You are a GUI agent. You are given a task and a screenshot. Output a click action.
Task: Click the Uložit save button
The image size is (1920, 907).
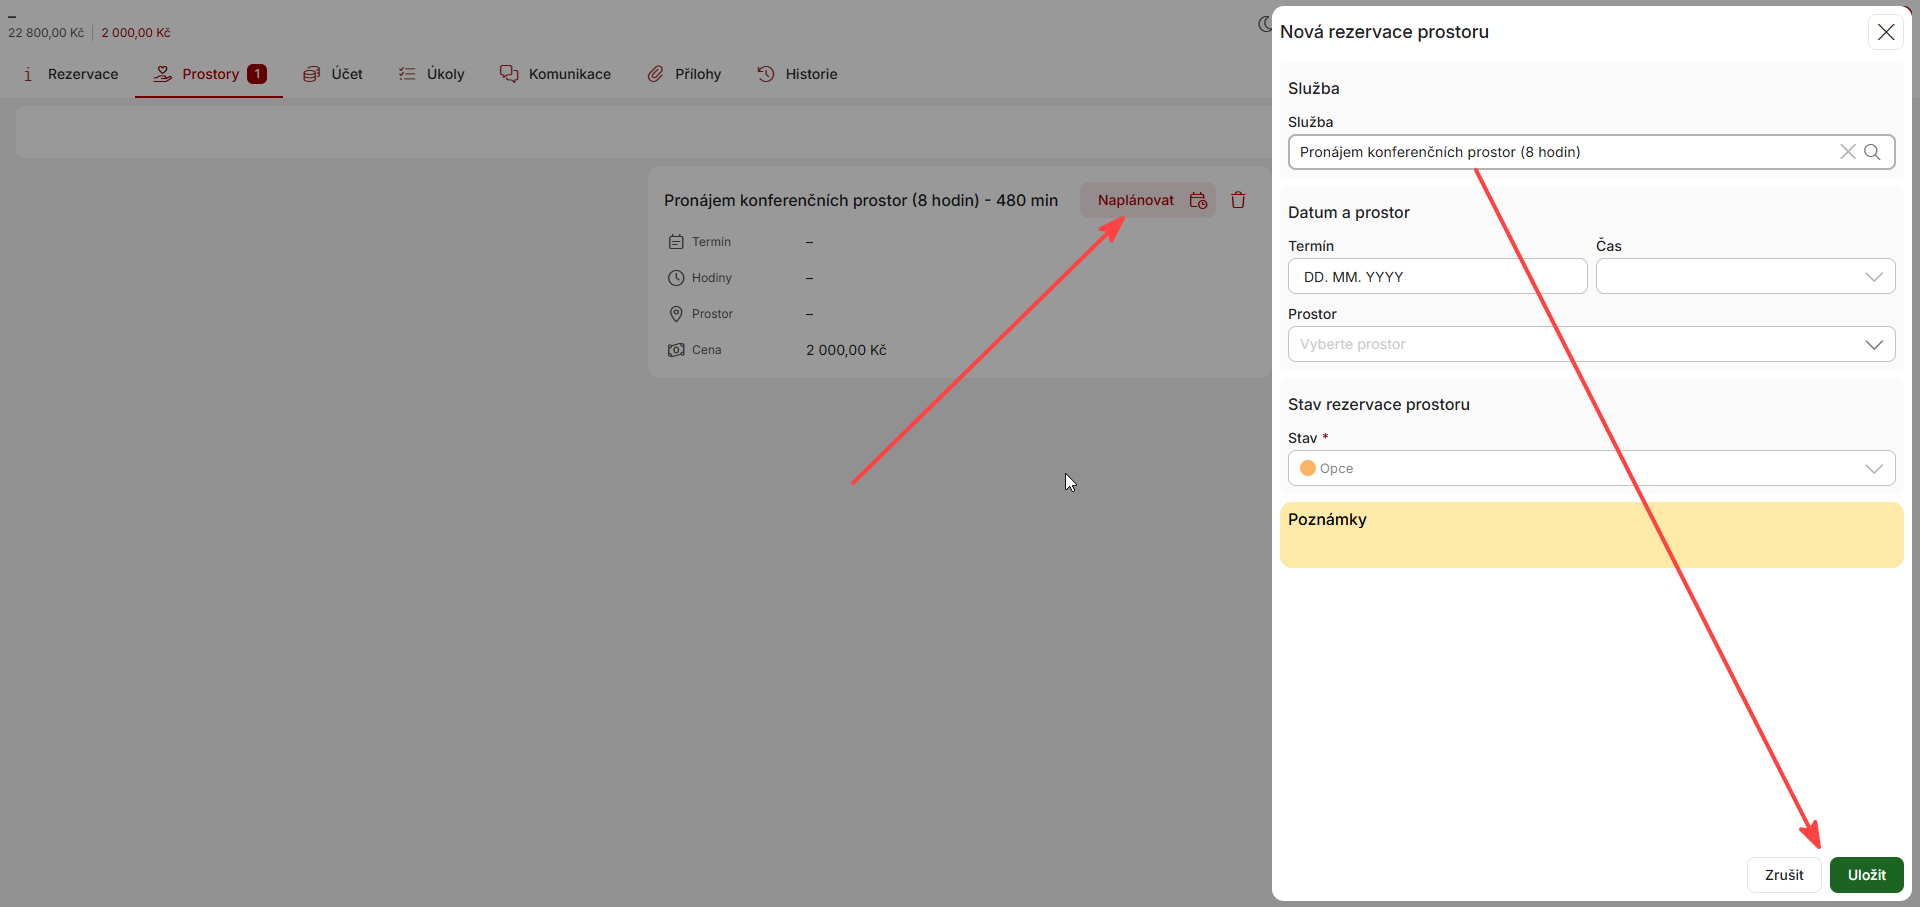[x=1866, y=875]
